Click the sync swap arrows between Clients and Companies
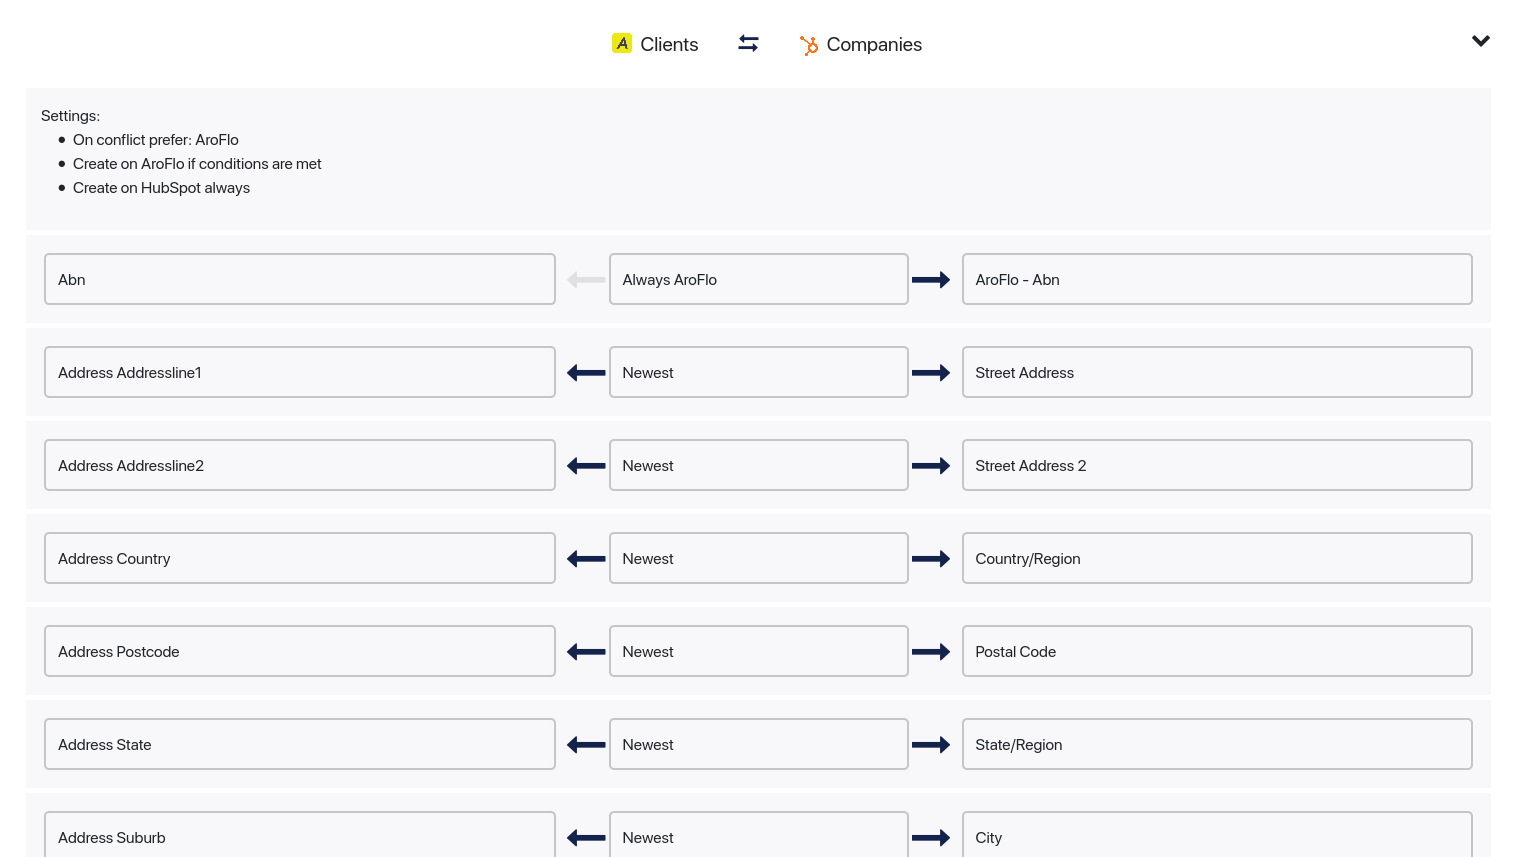Screen dimensions: 1523x857 click(748, 43)
